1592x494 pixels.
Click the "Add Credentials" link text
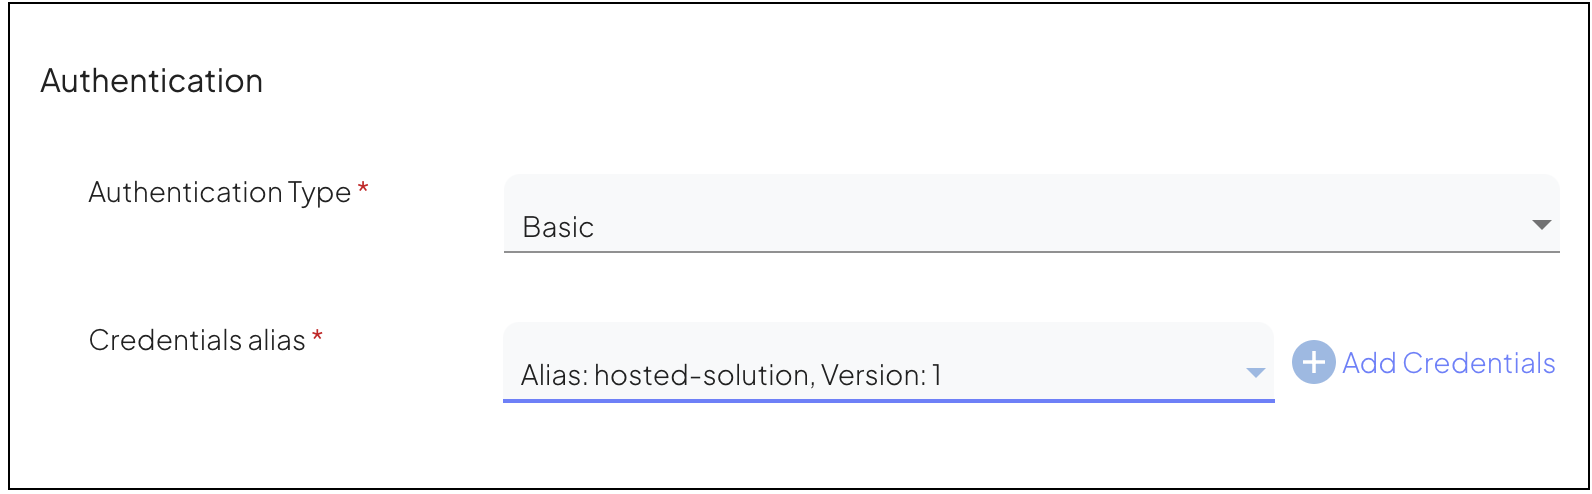click(x=1448, y=363)
